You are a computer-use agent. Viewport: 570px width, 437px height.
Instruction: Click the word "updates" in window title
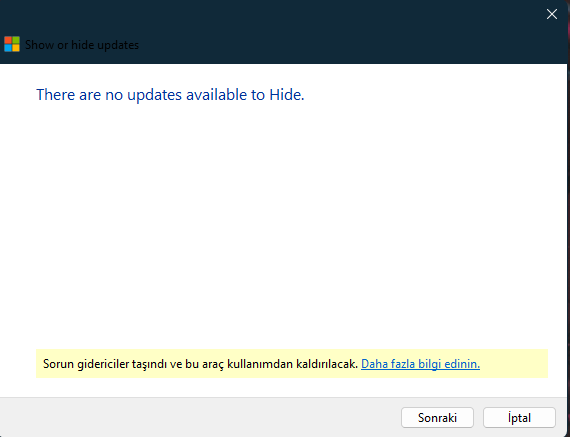(118, 45)
